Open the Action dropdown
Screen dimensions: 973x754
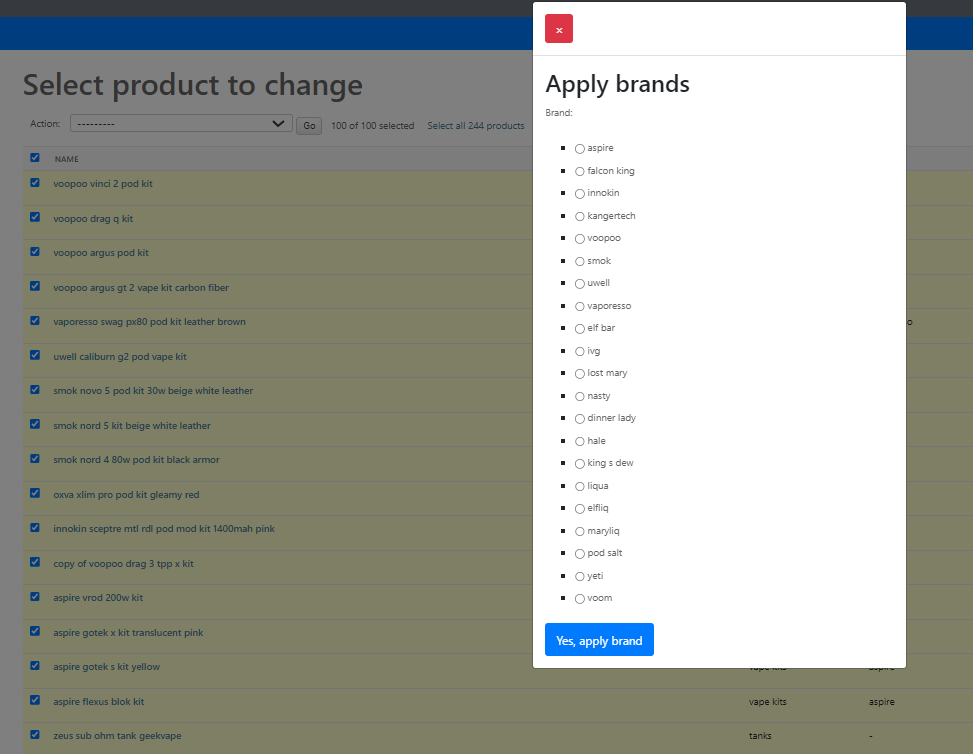(x=181, y=123)
